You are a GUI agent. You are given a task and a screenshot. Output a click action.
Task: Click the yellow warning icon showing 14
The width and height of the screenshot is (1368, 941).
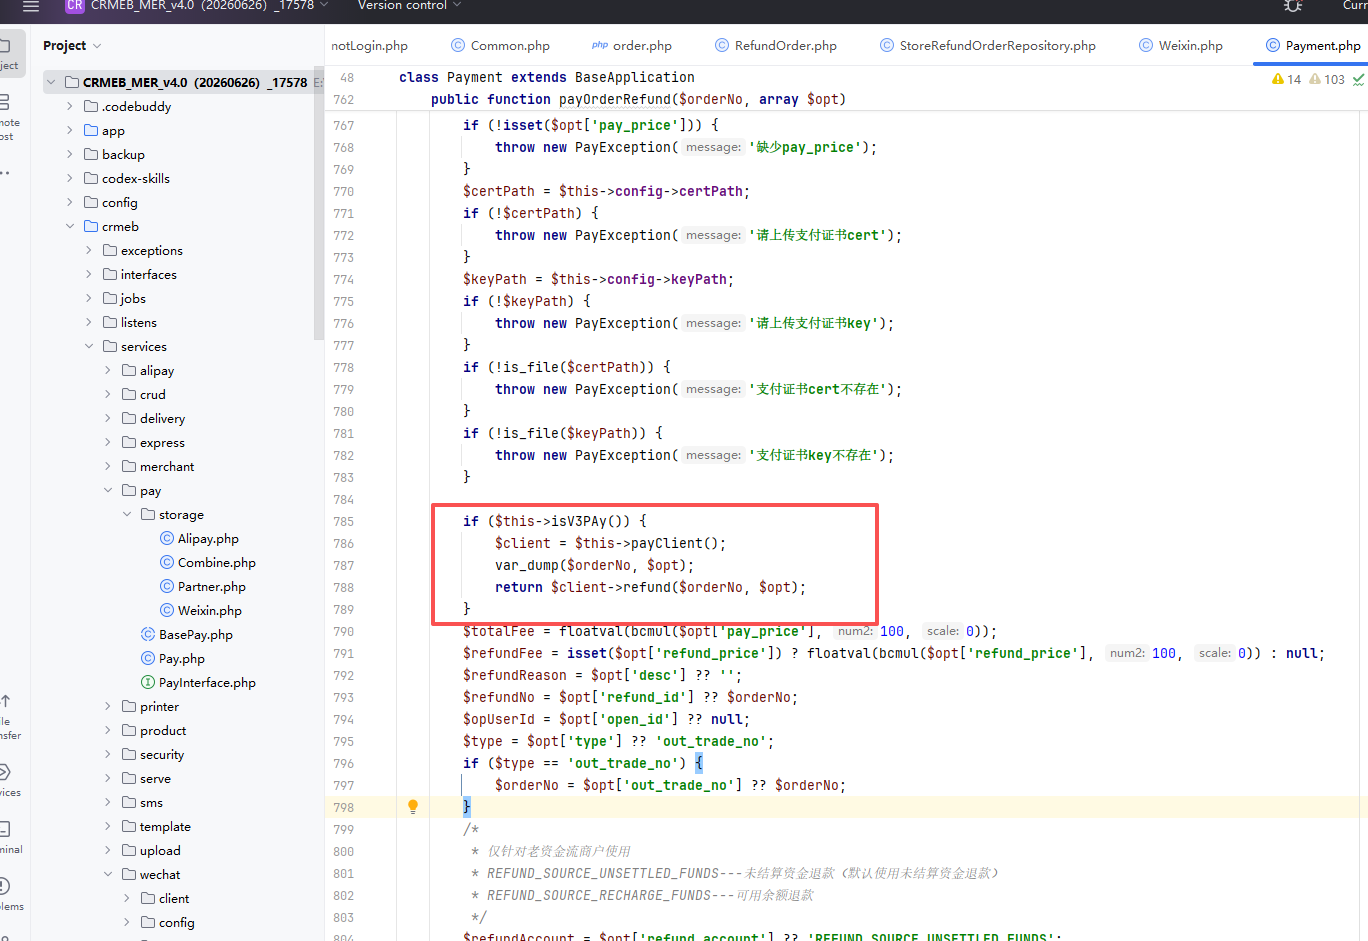1278,79
